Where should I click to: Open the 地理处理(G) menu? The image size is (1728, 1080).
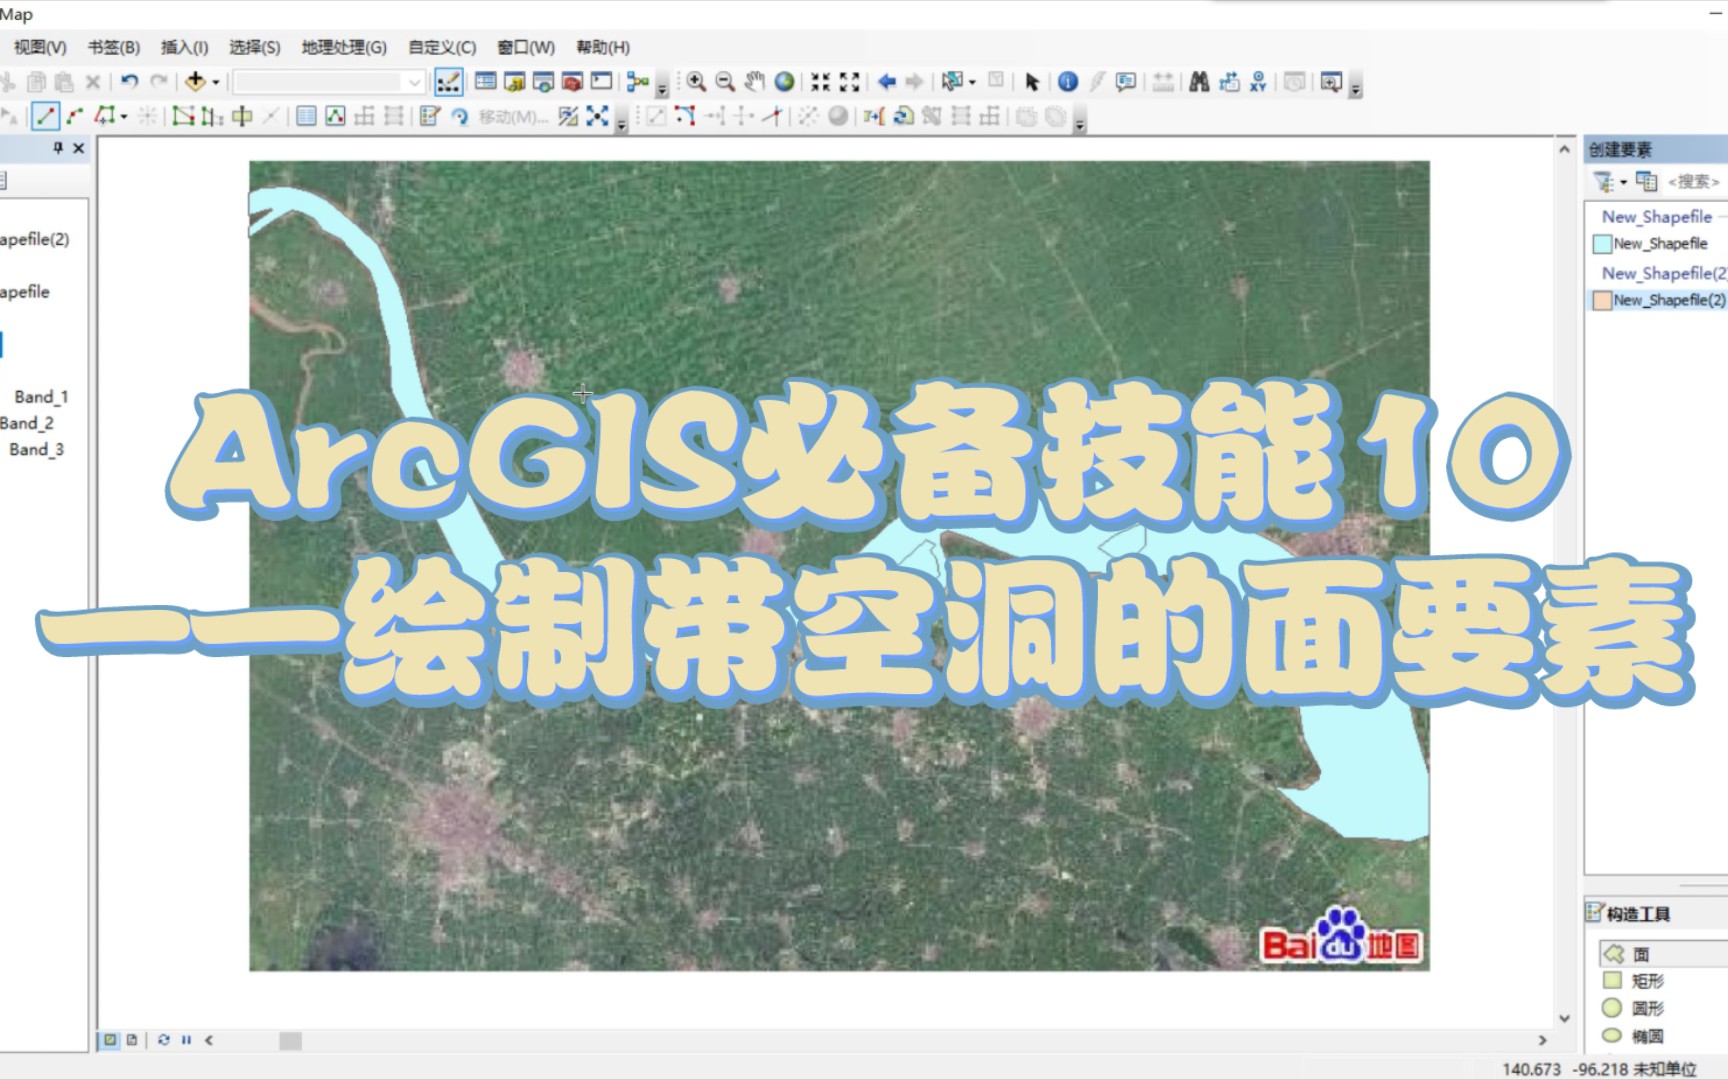pyautogui.click(x=342, y=47)
